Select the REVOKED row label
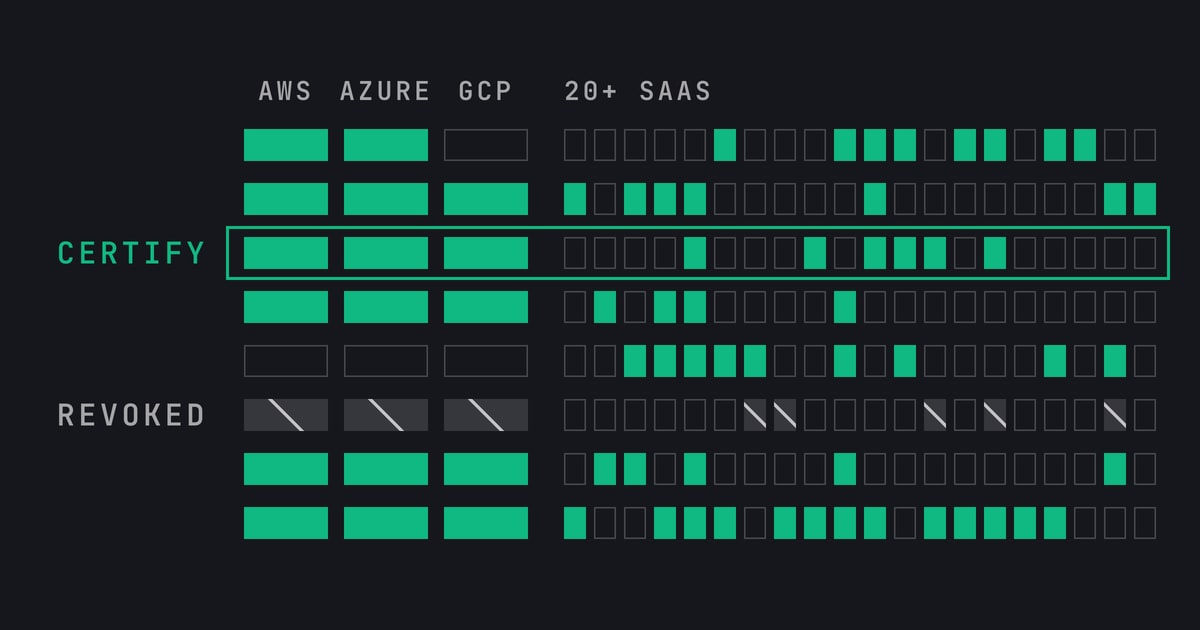 point(132,415)
